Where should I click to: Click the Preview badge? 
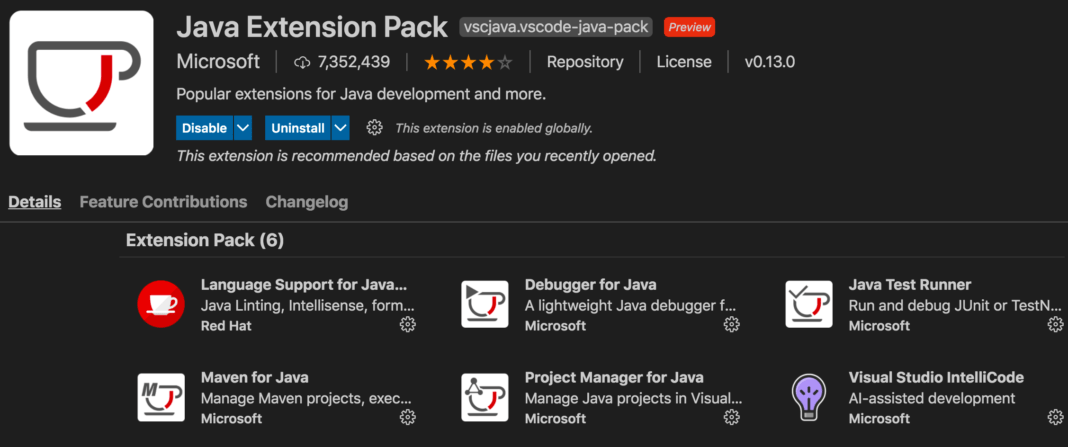689,28
